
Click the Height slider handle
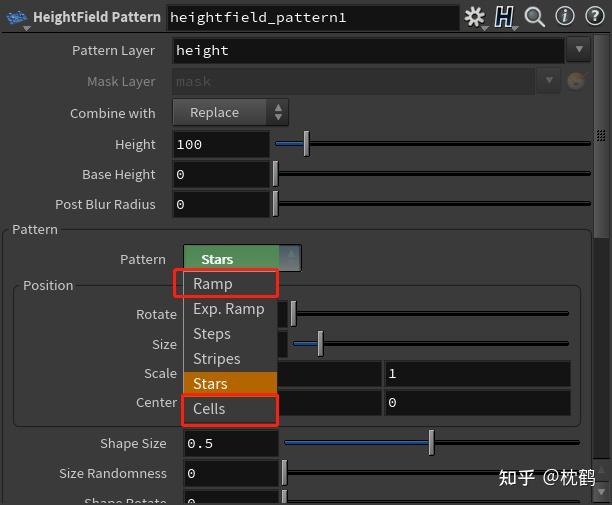click(x=306, y=144)
